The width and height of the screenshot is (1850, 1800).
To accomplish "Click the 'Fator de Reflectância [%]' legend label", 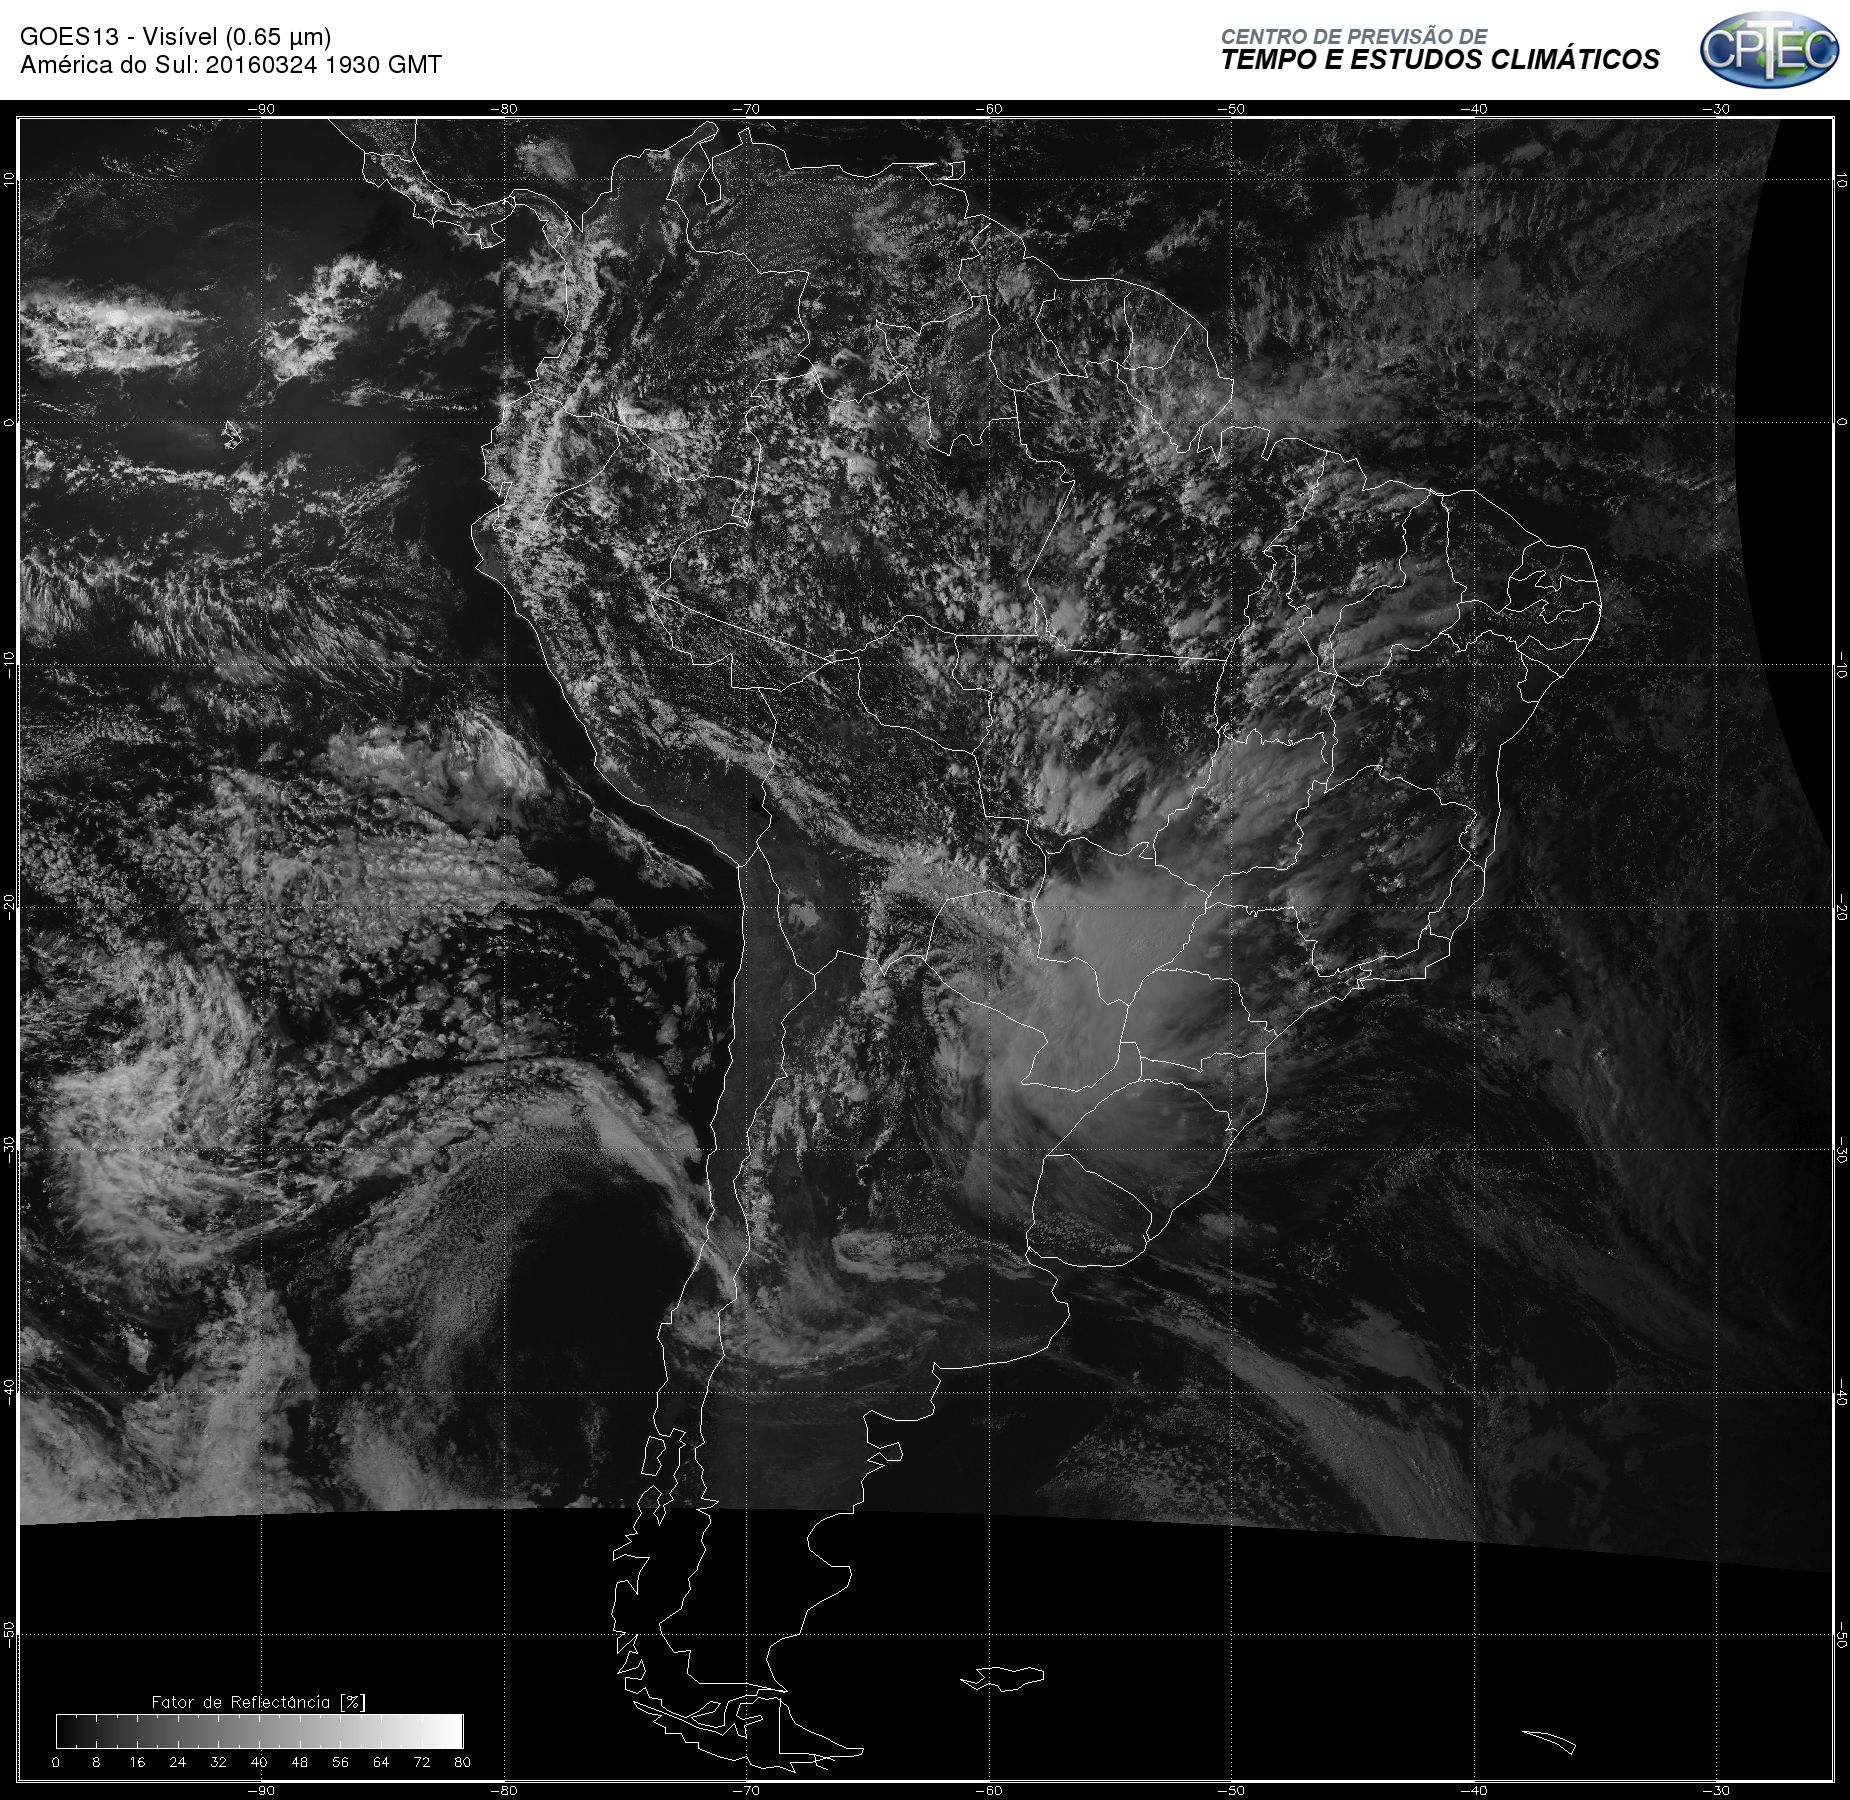I will click(x=259, y=1702).
